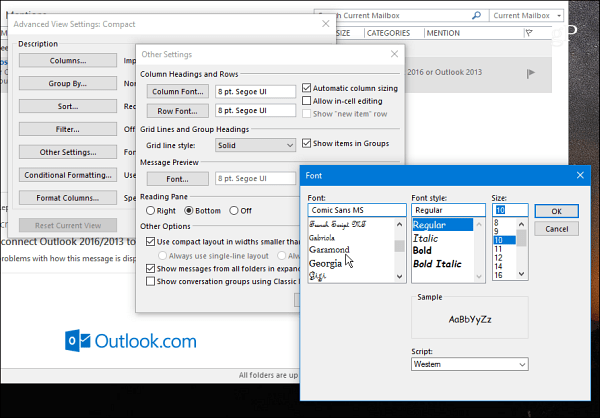
Task: Select the Bottom reading pane option
Action: tap(188, 211)
